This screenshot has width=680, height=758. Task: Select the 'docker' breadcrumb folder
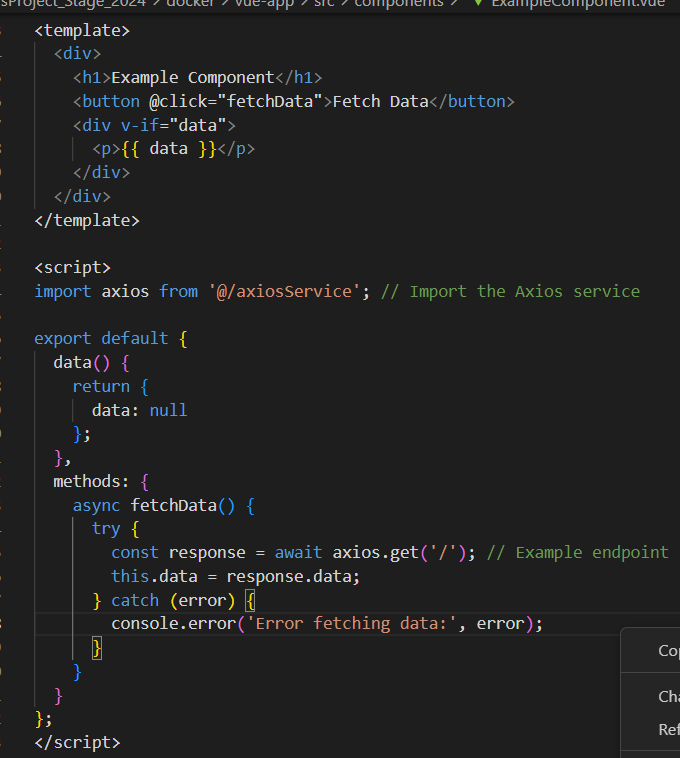[190, 3]
